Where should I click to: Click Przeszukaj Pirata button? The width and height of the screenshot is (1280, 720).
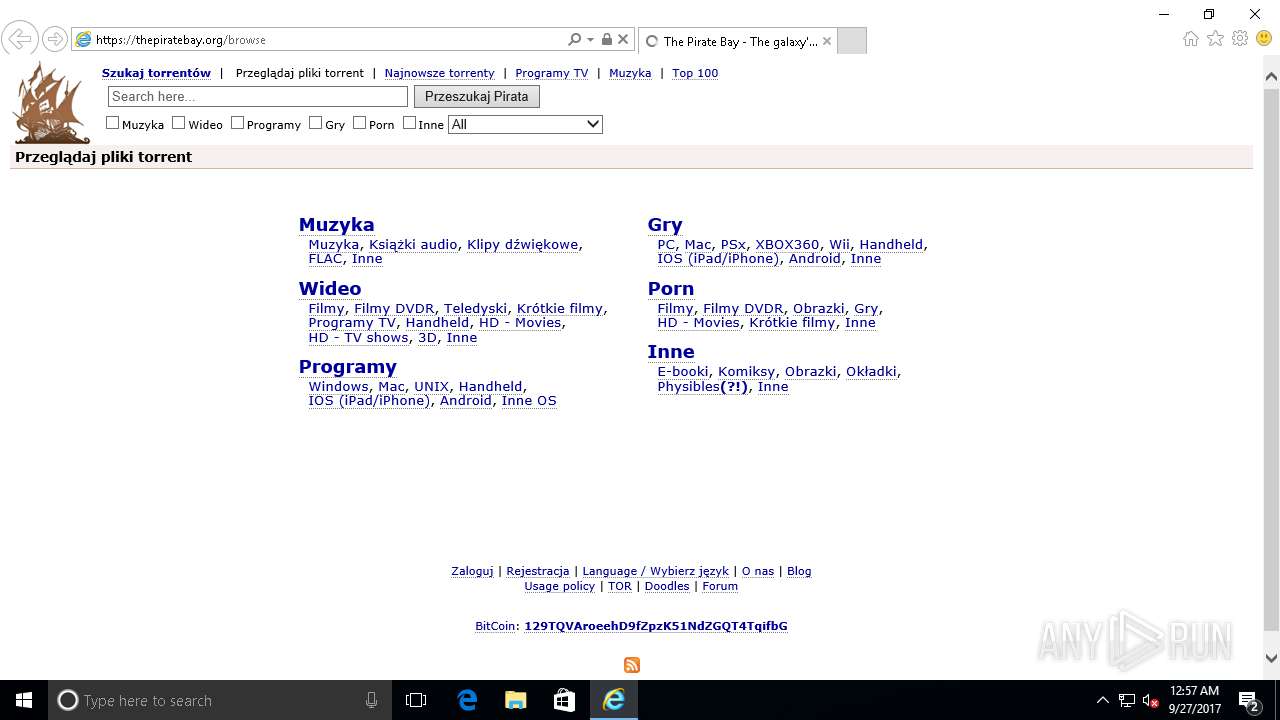[477, 96]
